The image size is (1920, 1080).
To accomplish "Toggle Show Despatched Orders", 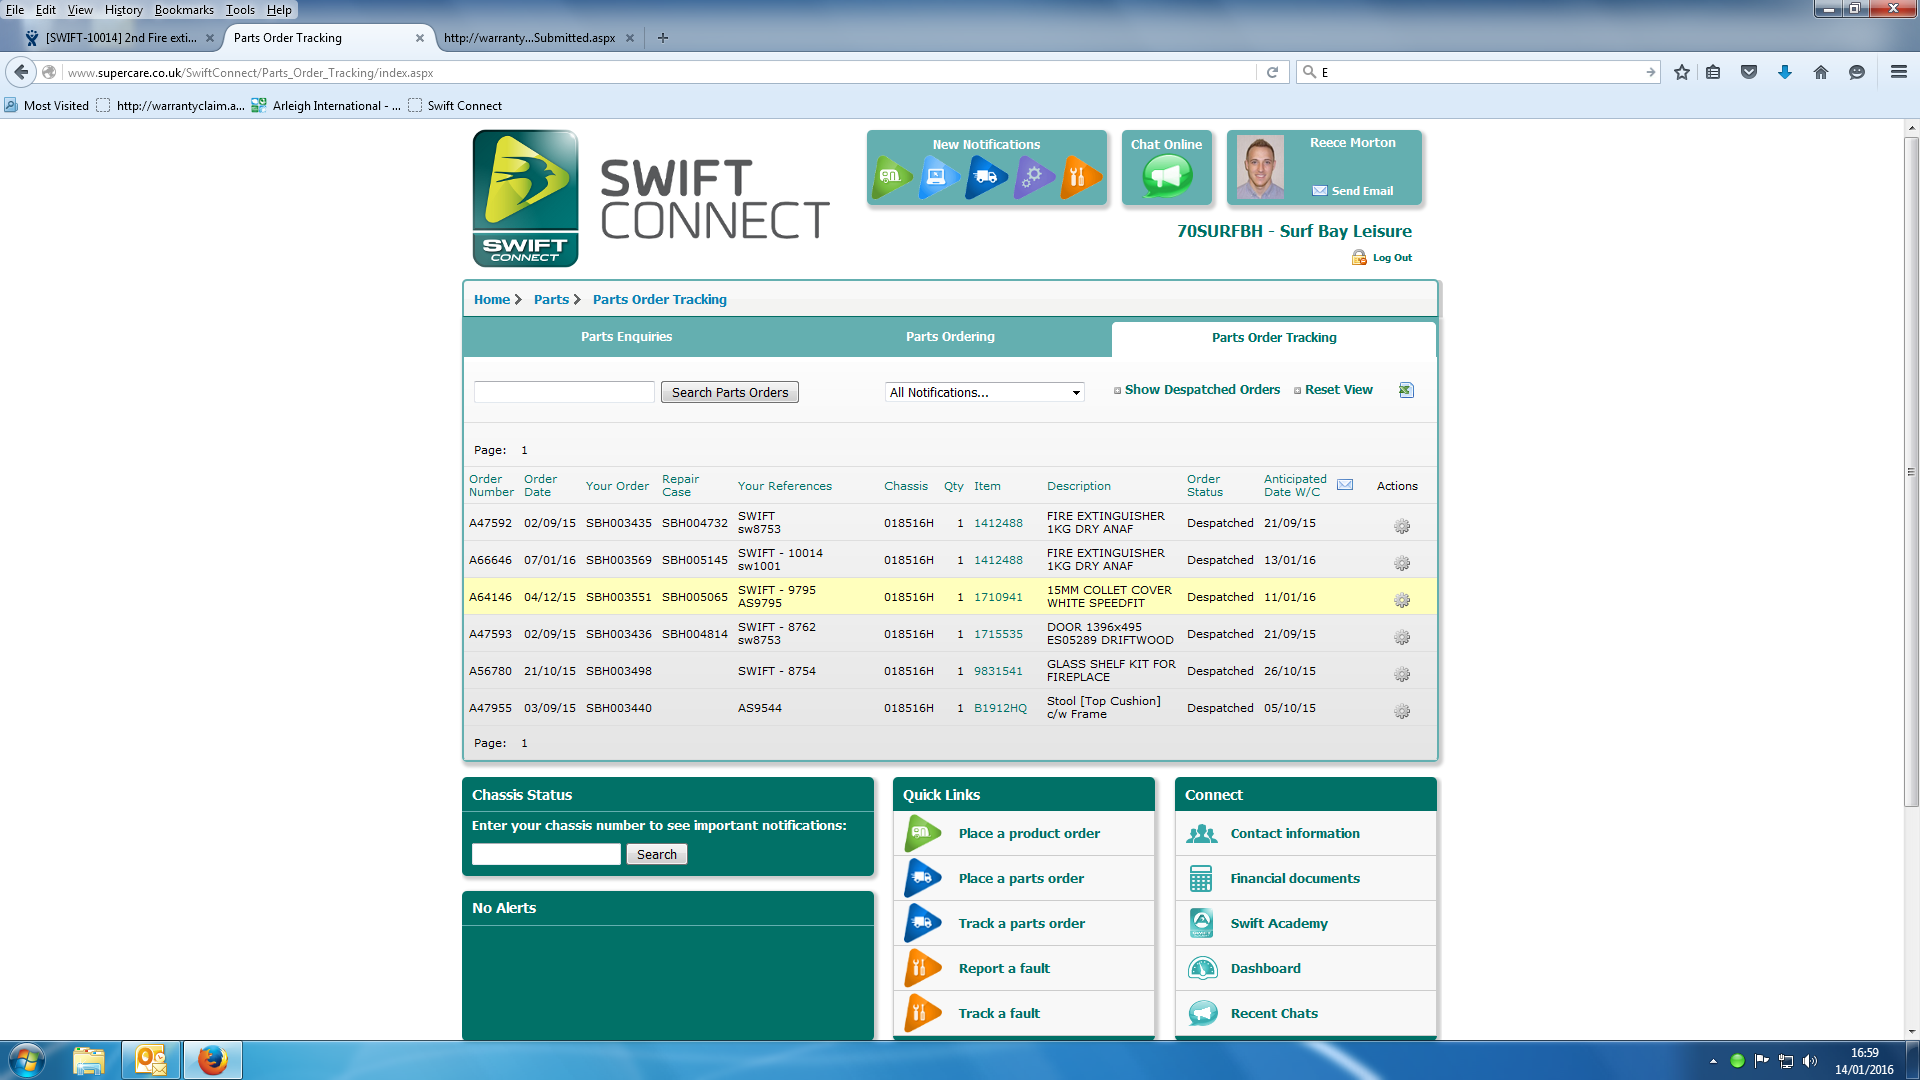I will (x=1201, y=390).
